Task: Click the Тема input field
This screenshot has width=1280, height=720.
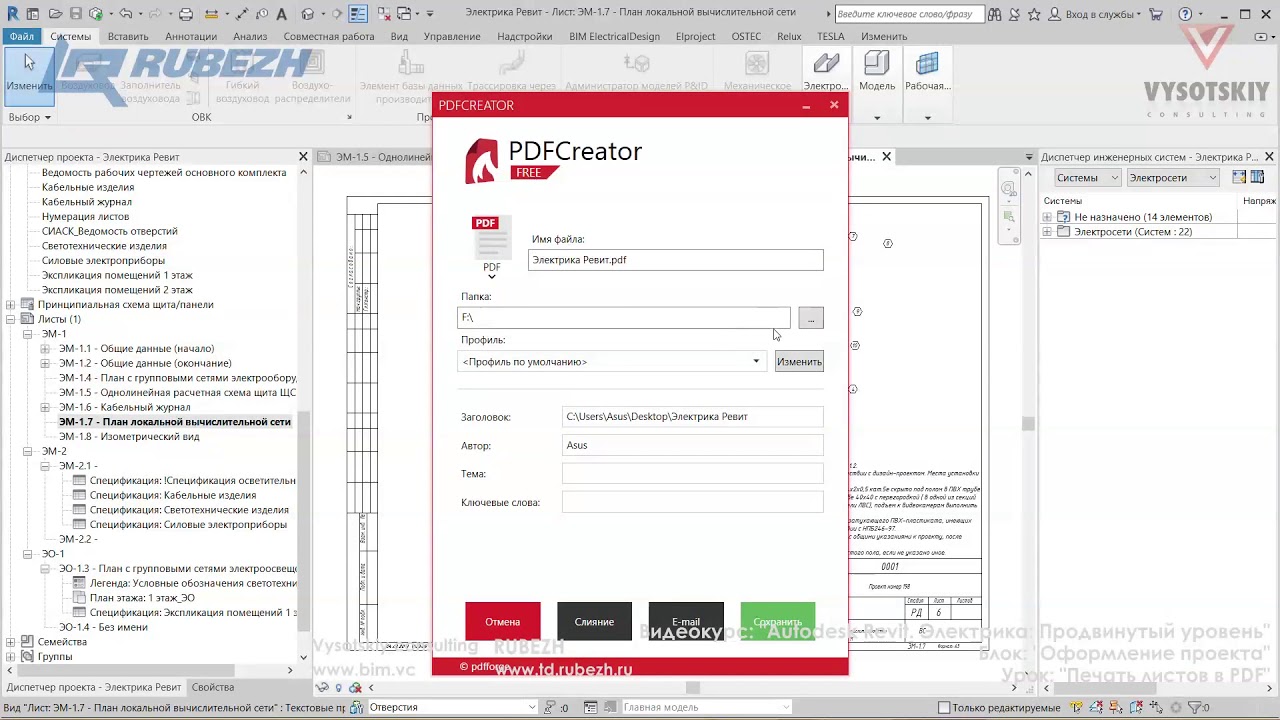Action: (x=693, y=474)
